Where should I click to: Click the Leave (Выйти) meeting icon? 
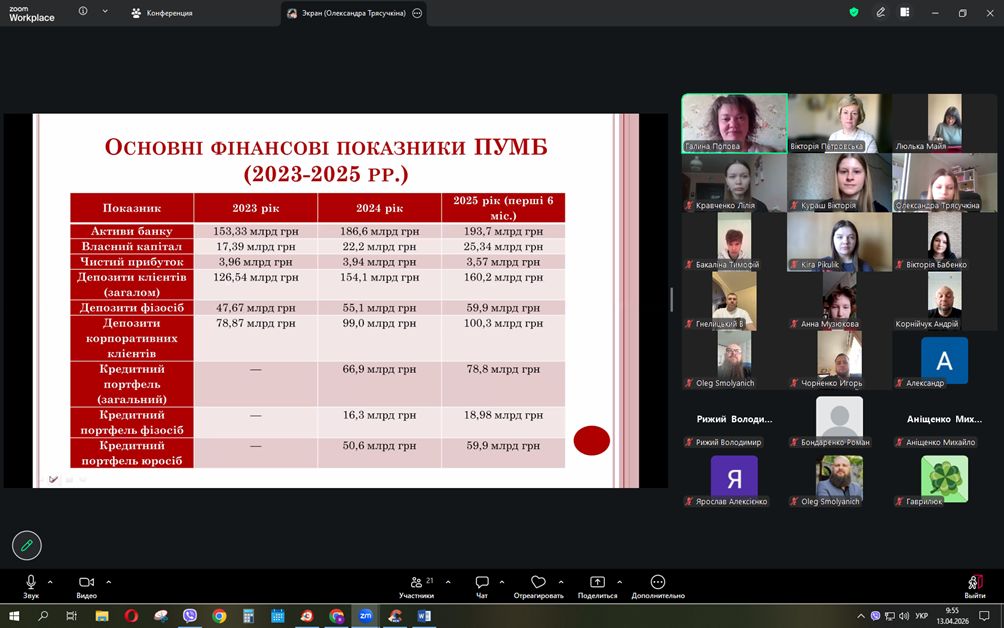pos(974,585)
